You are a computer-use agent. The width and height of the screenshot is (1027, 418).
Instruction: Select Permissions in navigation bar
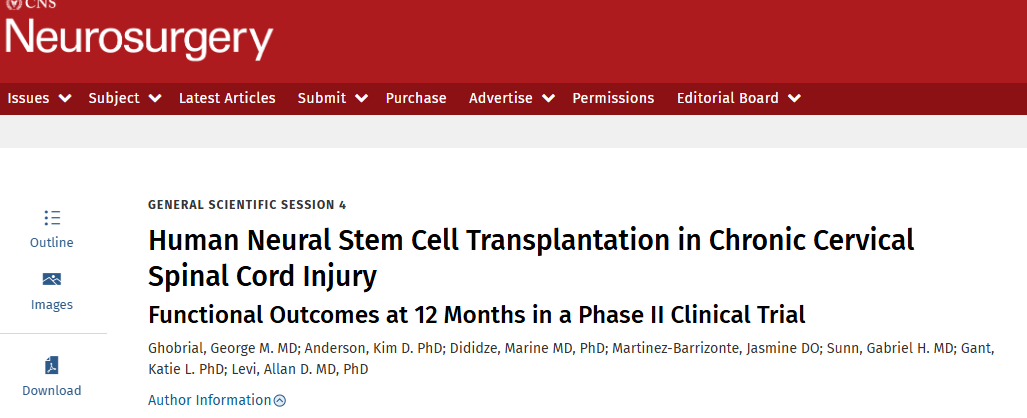tap(613, 98)
